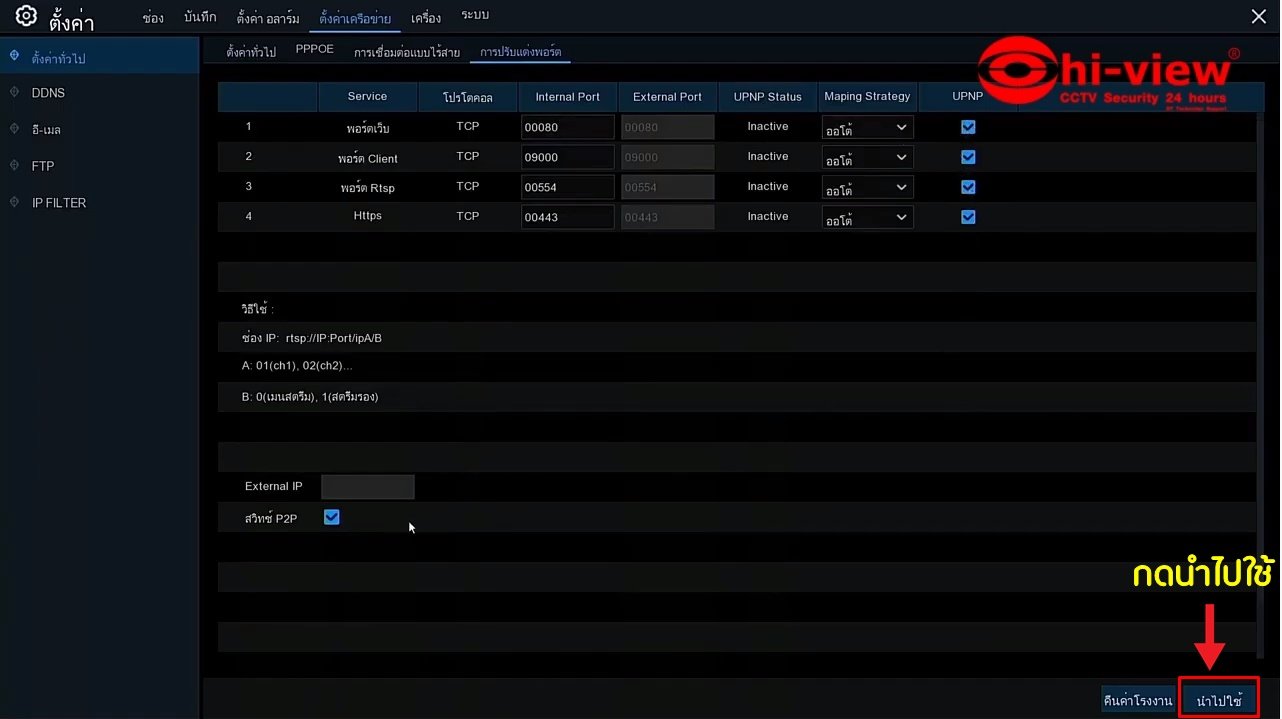Switch to the PPPOE tab
Screen dimensions: 1282x719
[314, 50]
